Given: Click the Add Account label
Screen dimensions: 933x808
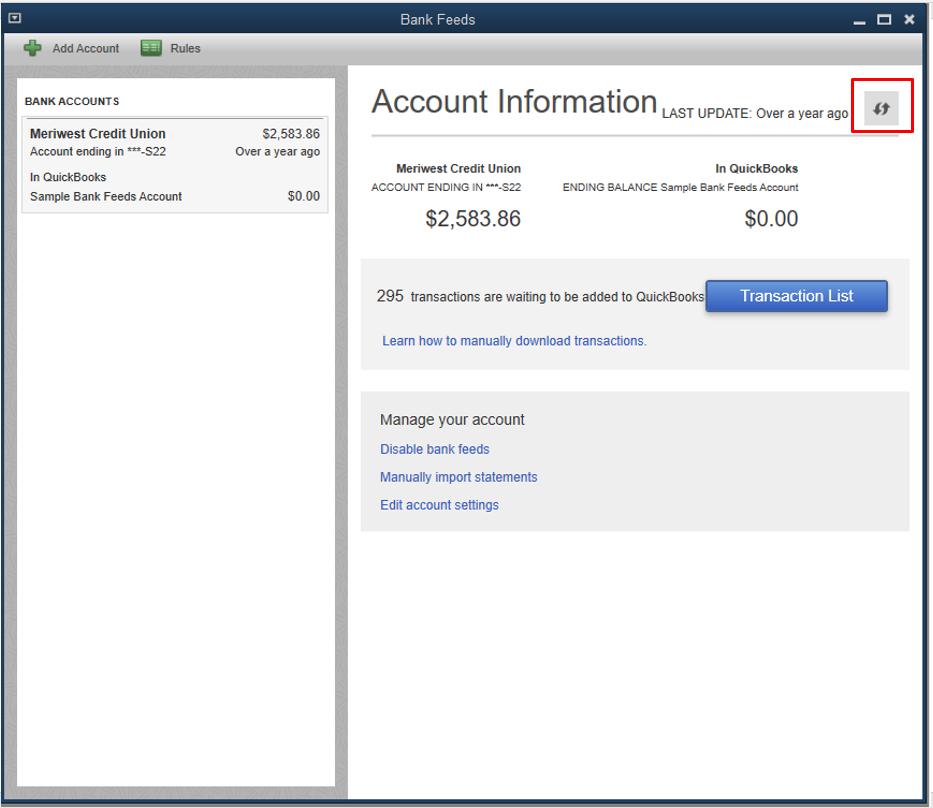Looking at the screenshot, I should point(86,48).
